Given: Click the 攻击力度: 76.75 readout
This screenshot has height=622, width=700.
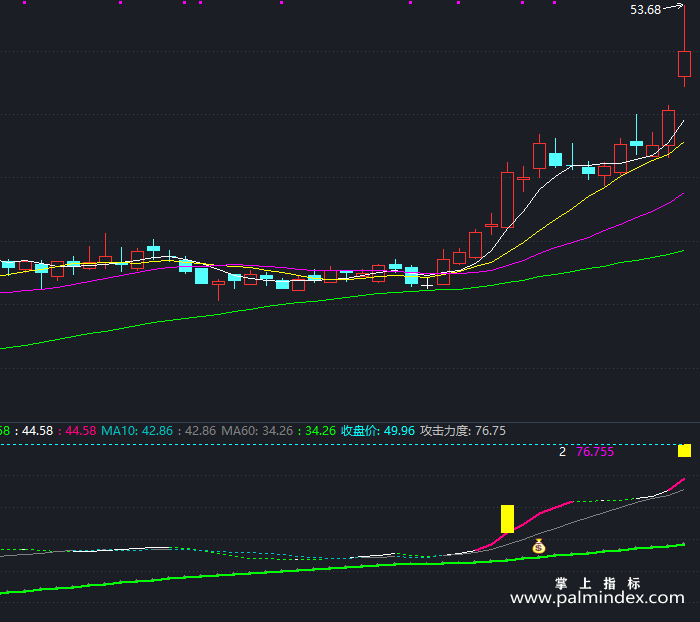Looking at the screenshot, I should (462, 431).
